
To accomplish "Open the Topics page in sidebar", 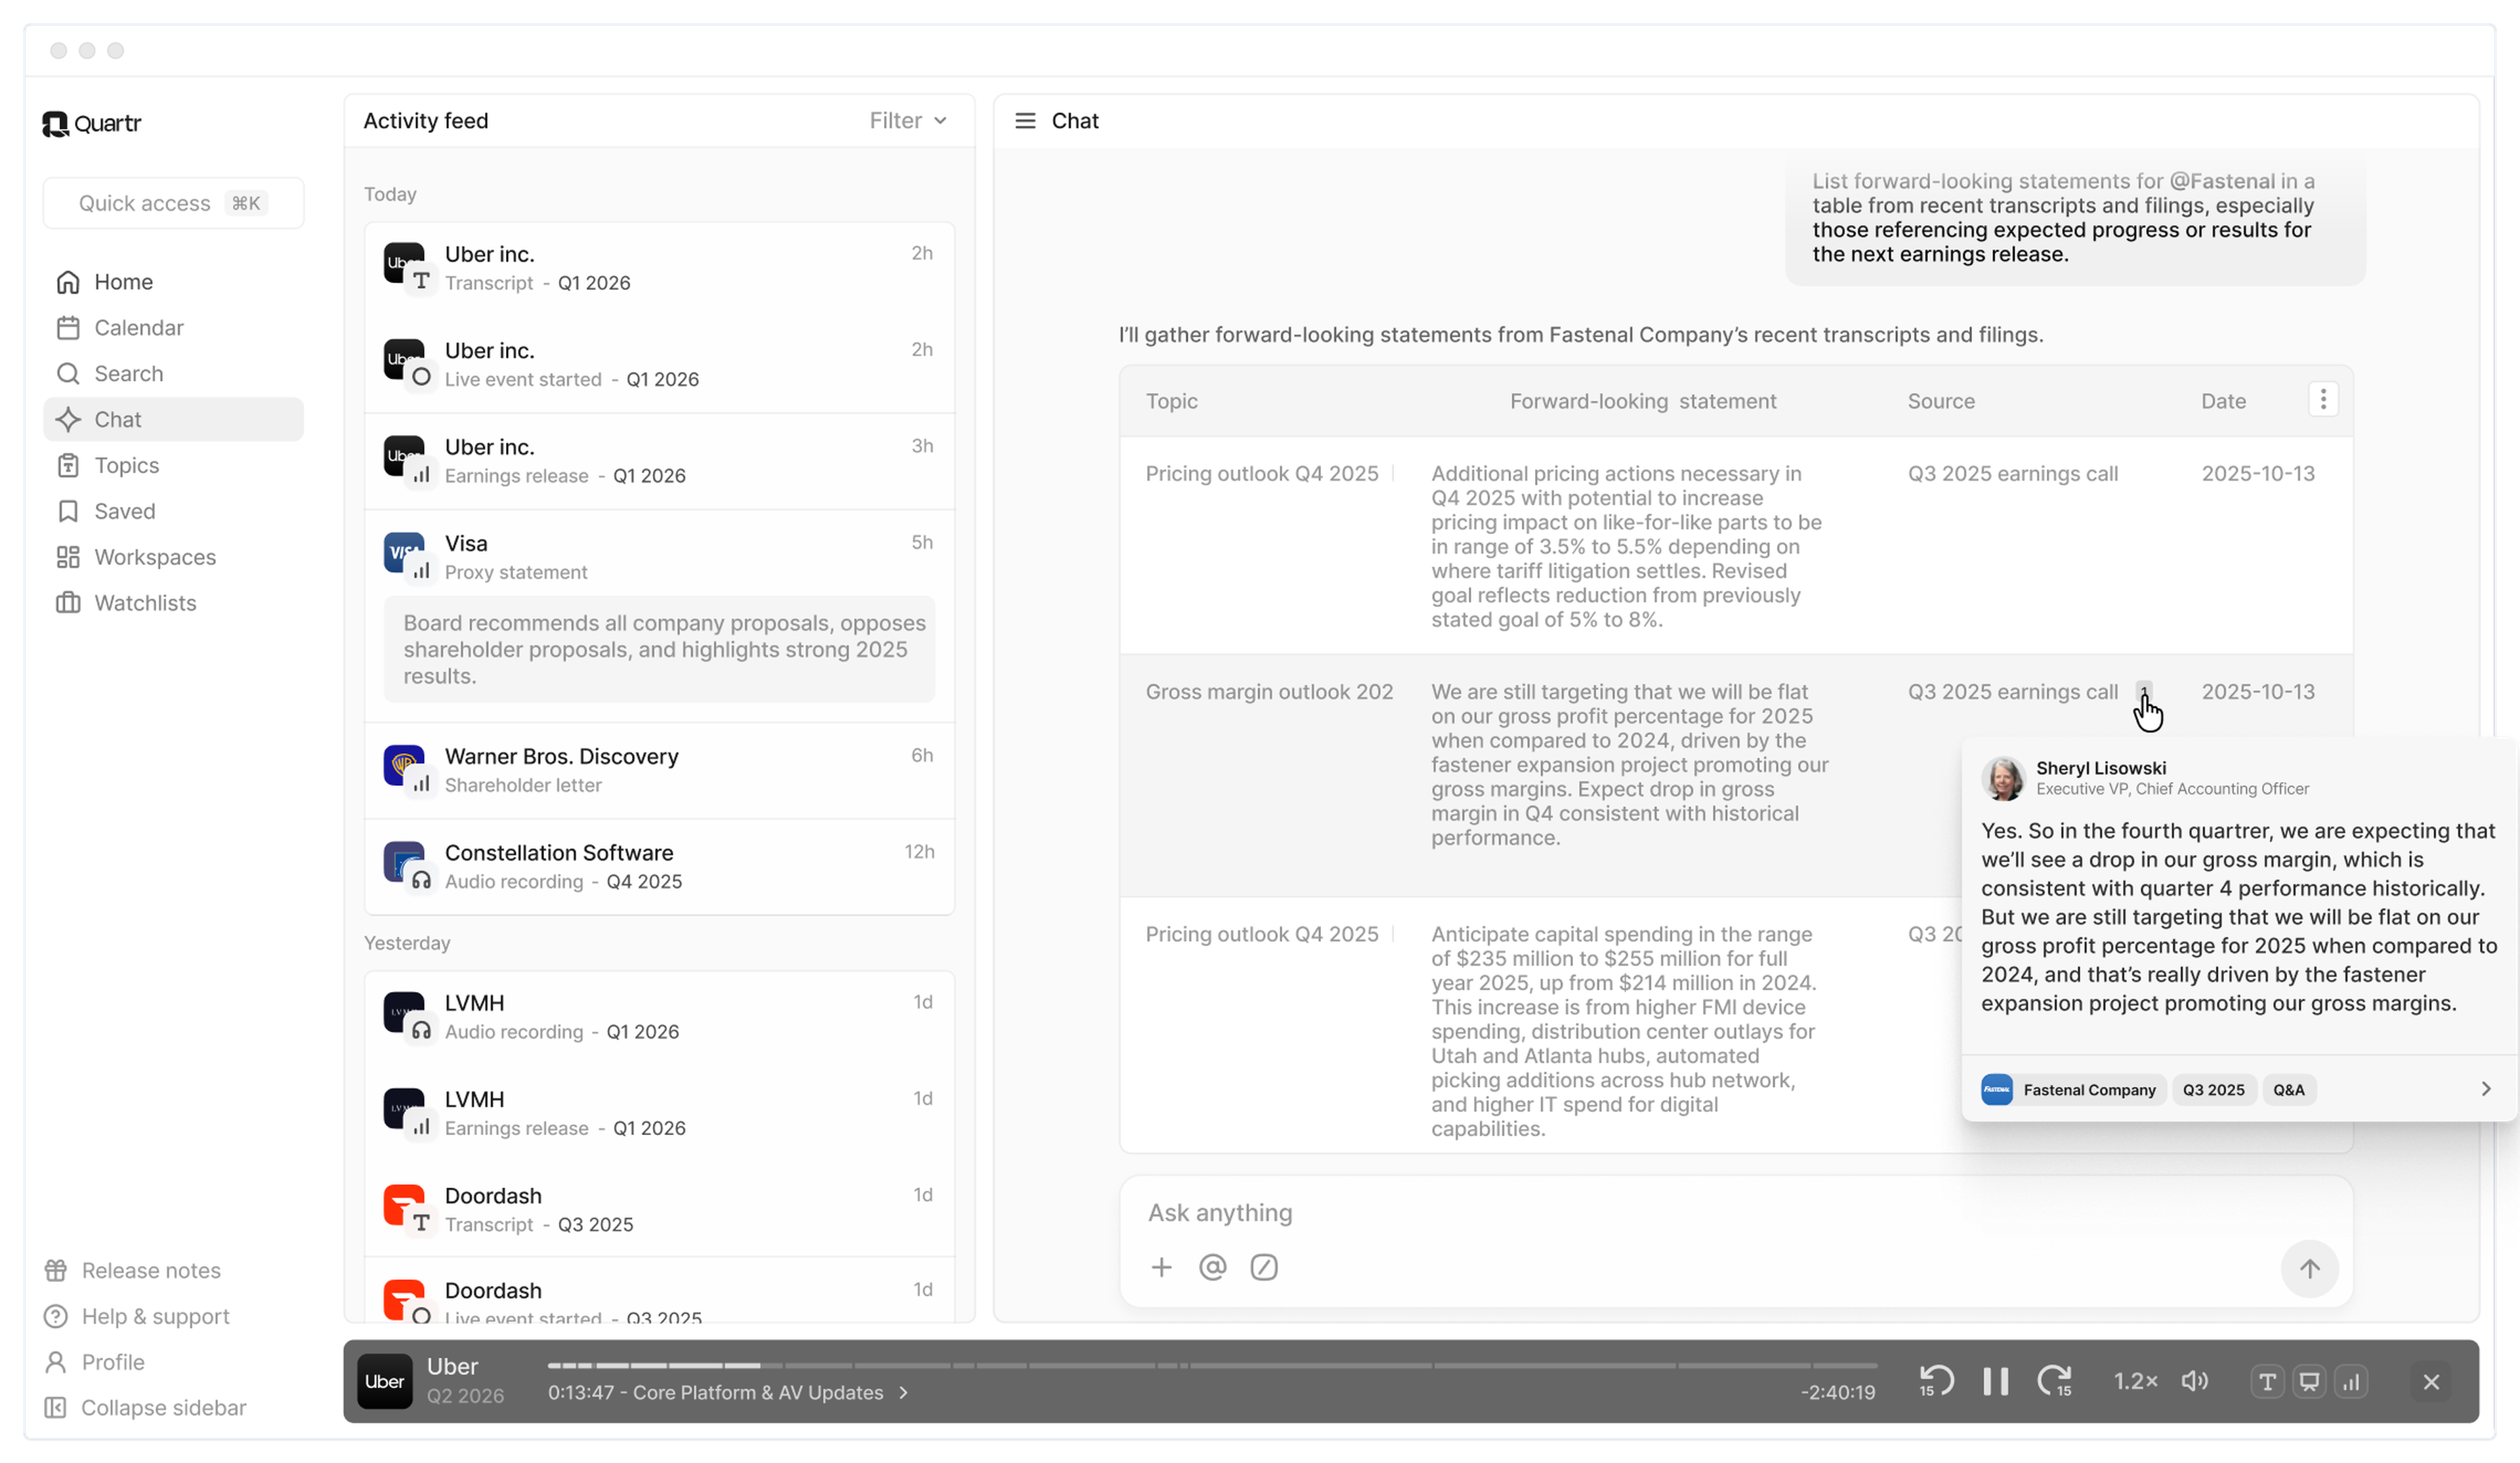I will point(126,465).
